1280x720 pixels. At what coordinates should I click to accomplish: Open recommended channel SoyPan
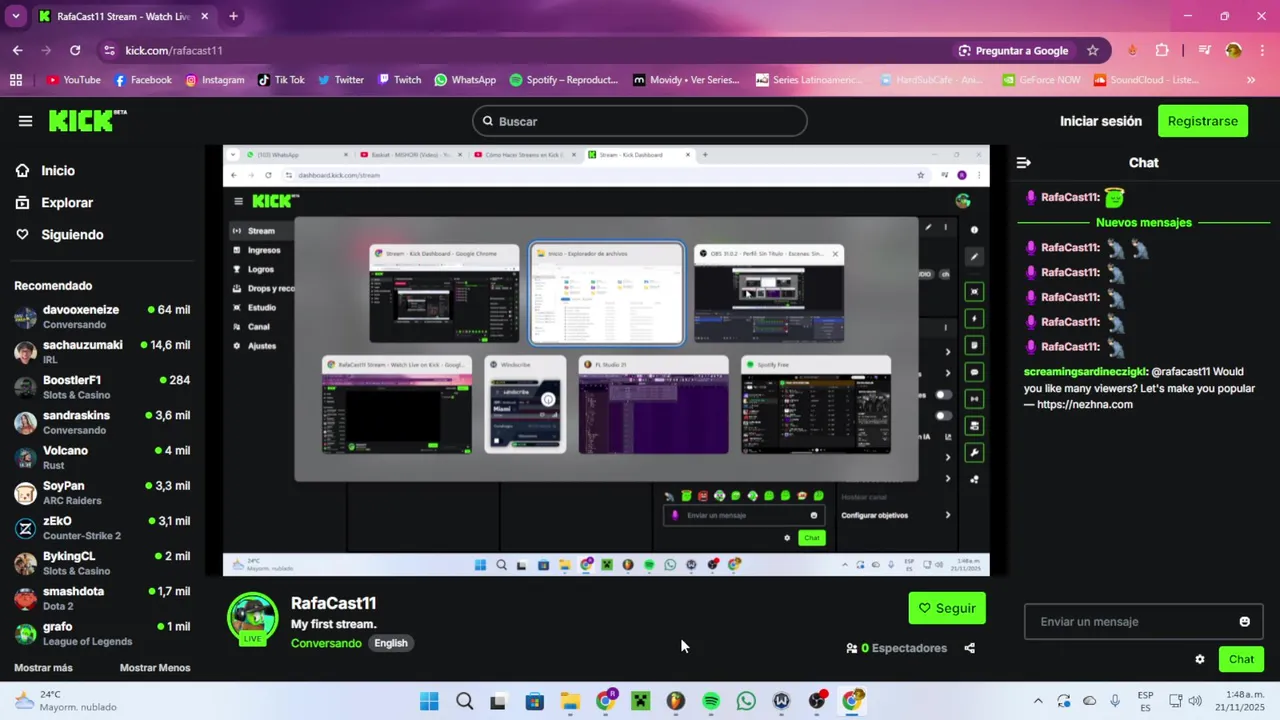click(x=102, y=493)
